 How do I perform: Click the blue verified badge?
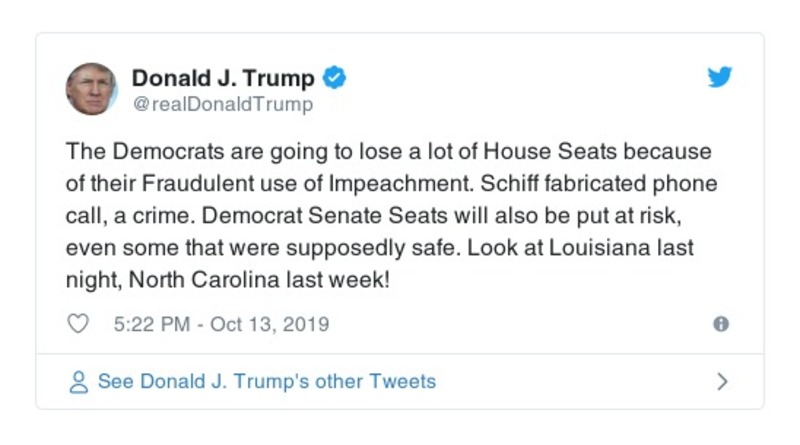pos(336,78)
